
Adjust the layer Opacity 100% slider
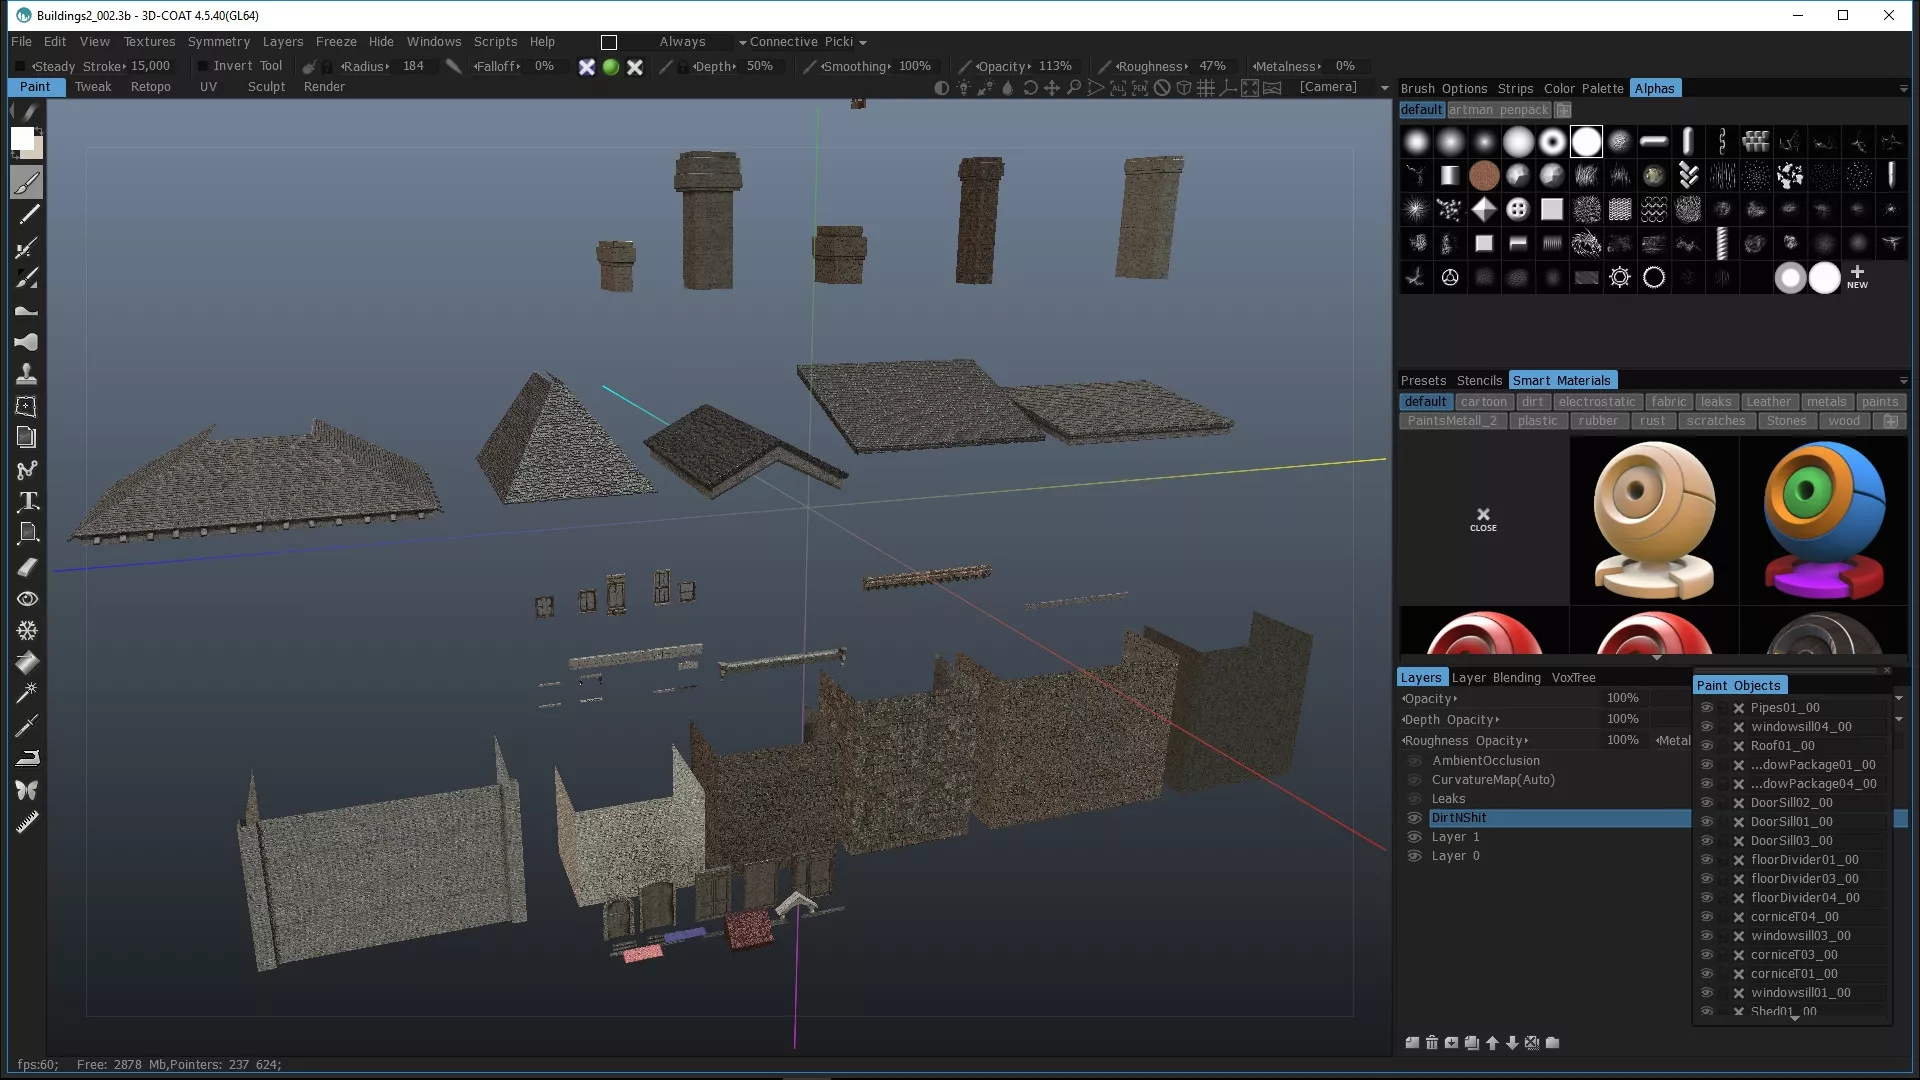click(x=1622, y=698)
